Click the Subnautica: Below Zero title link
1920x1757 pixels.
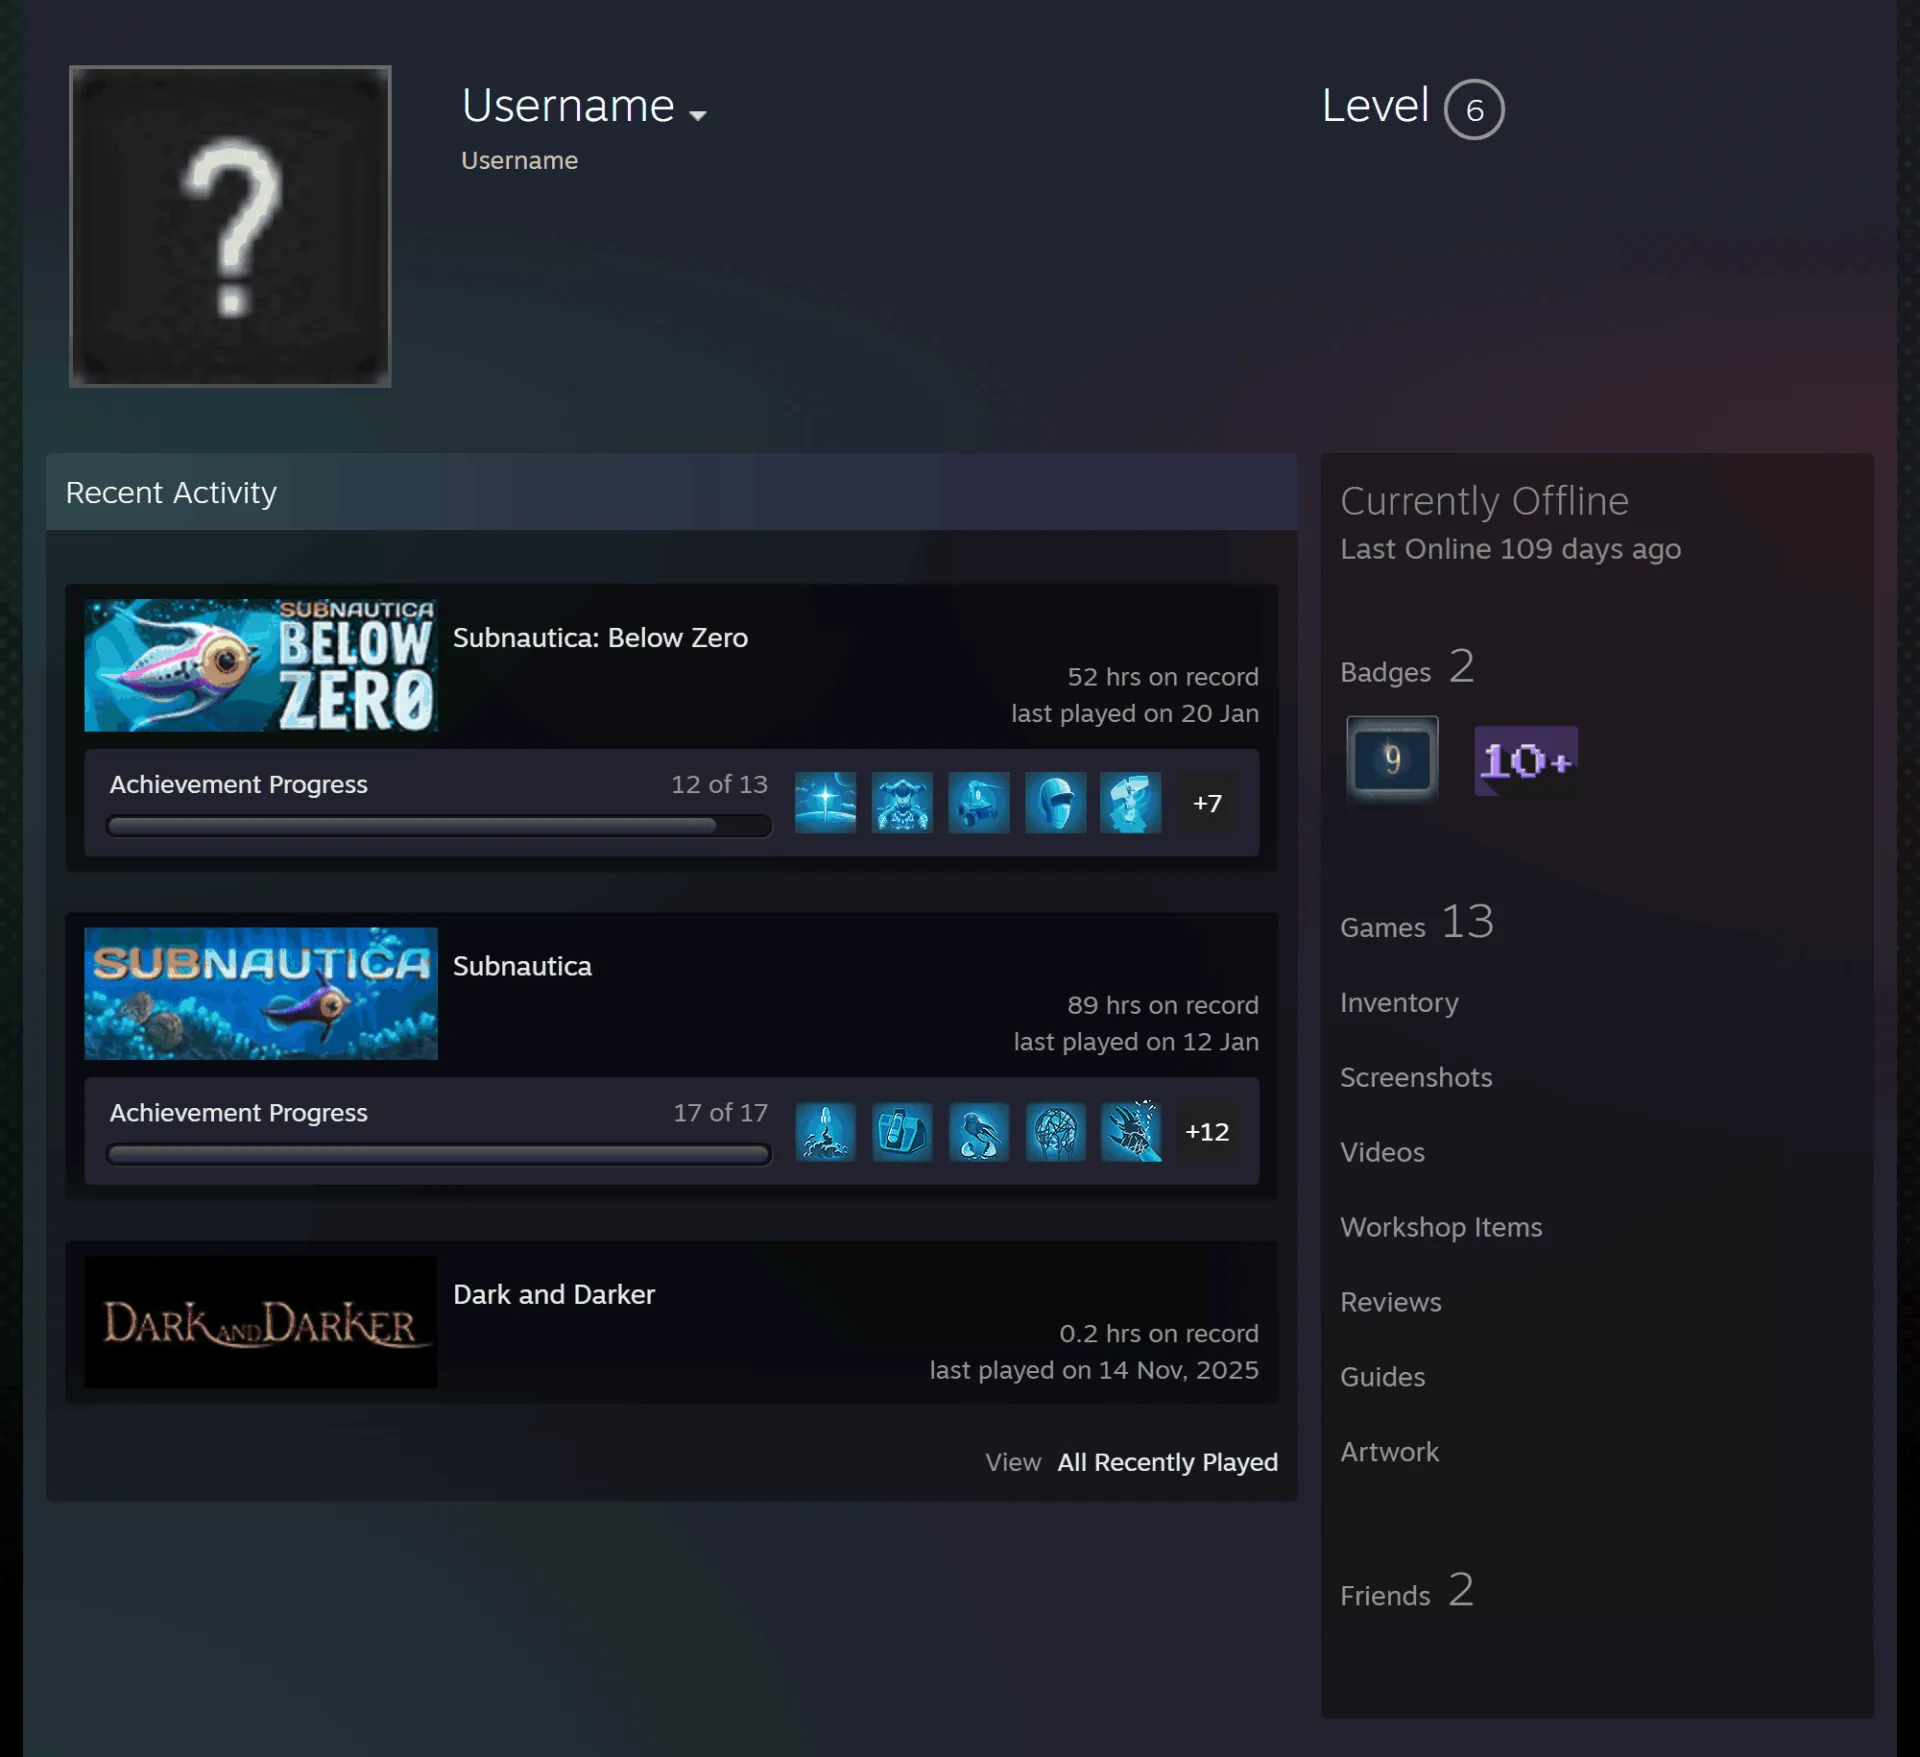tap(600, 638)
